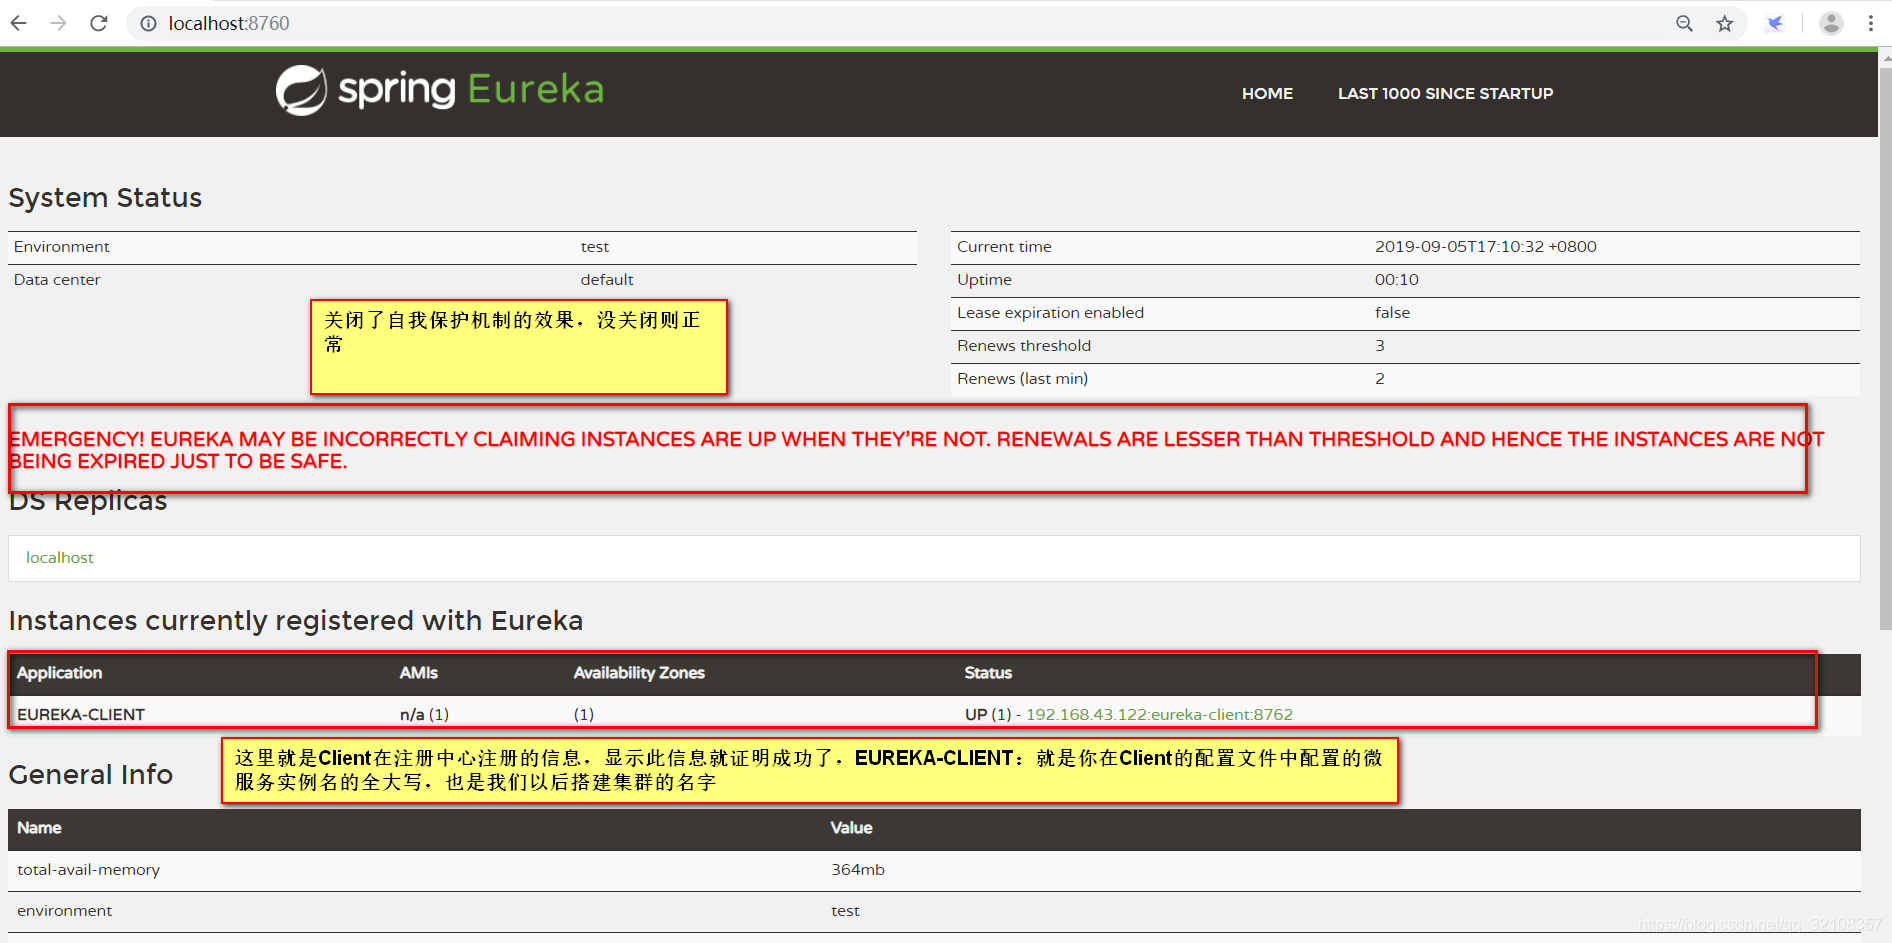Image resolution: width=1892 pixels, height=943 pixels.
Task: Select the total-avail-memory row name
Action: pyautogui.click(x=88, y=870)
